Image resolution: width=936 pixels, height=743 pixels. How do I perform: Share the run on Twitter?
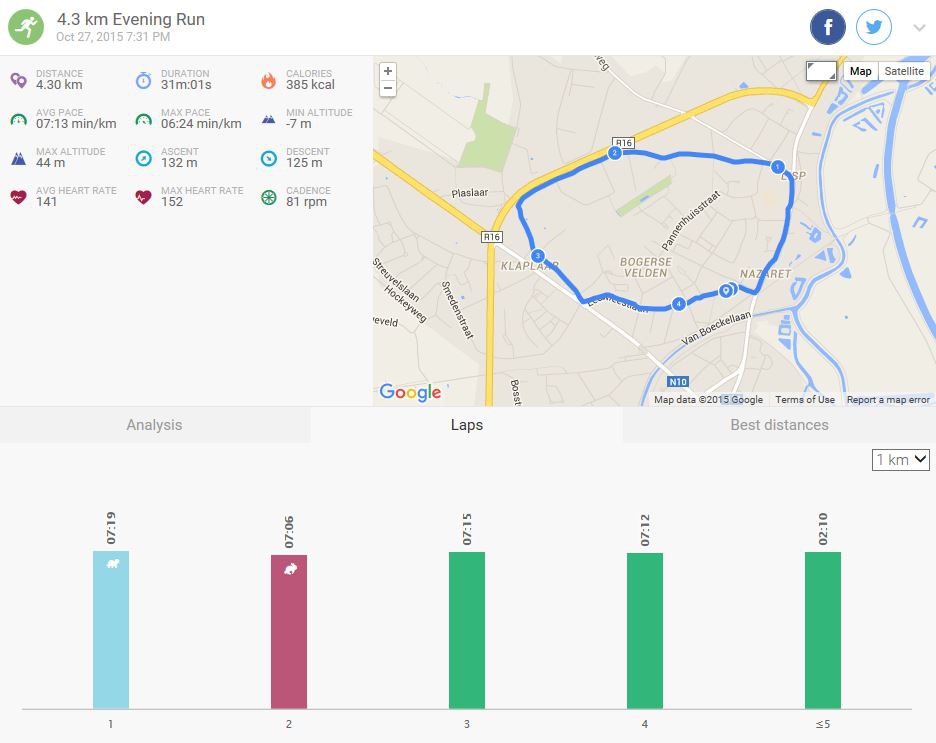point(873,27)
